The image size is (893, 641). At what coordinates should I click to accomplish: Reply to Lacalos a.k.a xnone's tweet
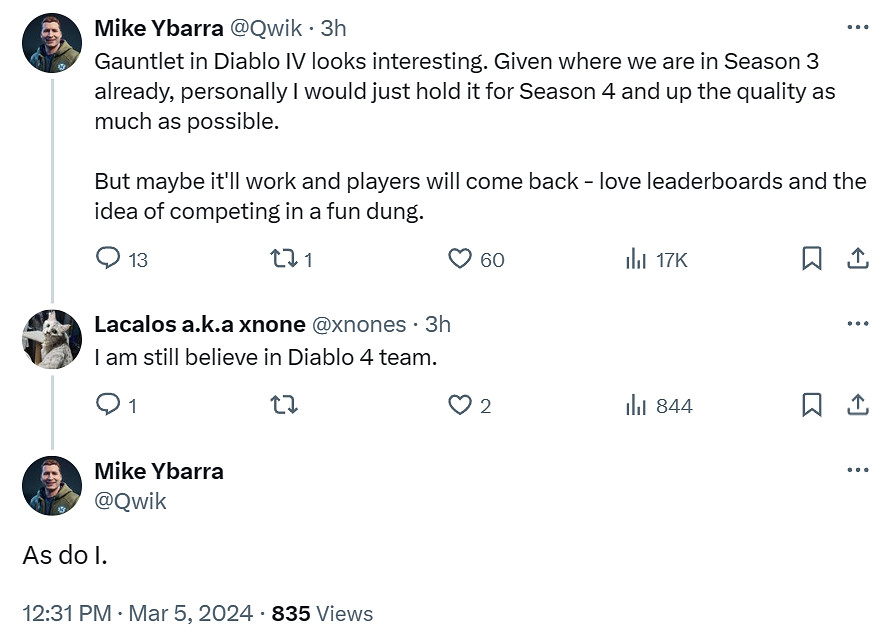point(108,405)
